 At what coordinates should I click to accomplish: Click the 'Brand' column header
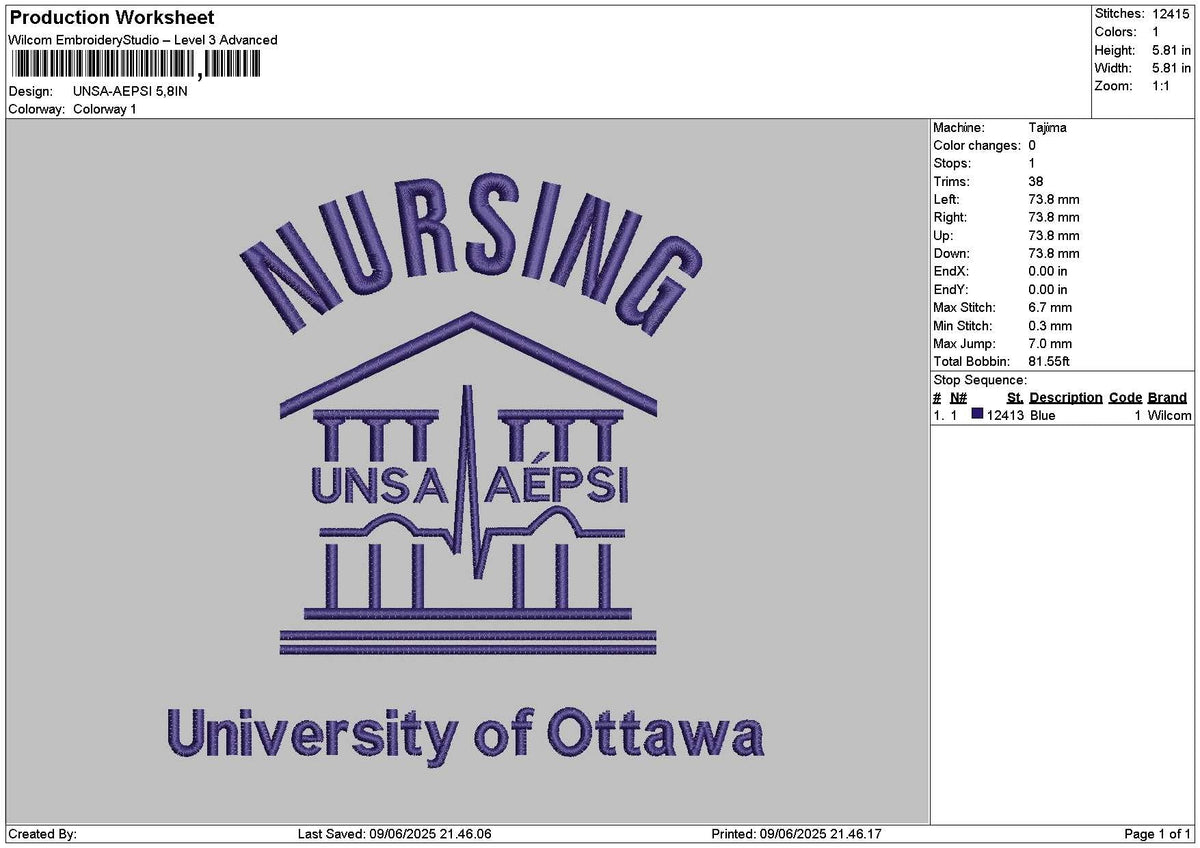(x=1167, y=398)
